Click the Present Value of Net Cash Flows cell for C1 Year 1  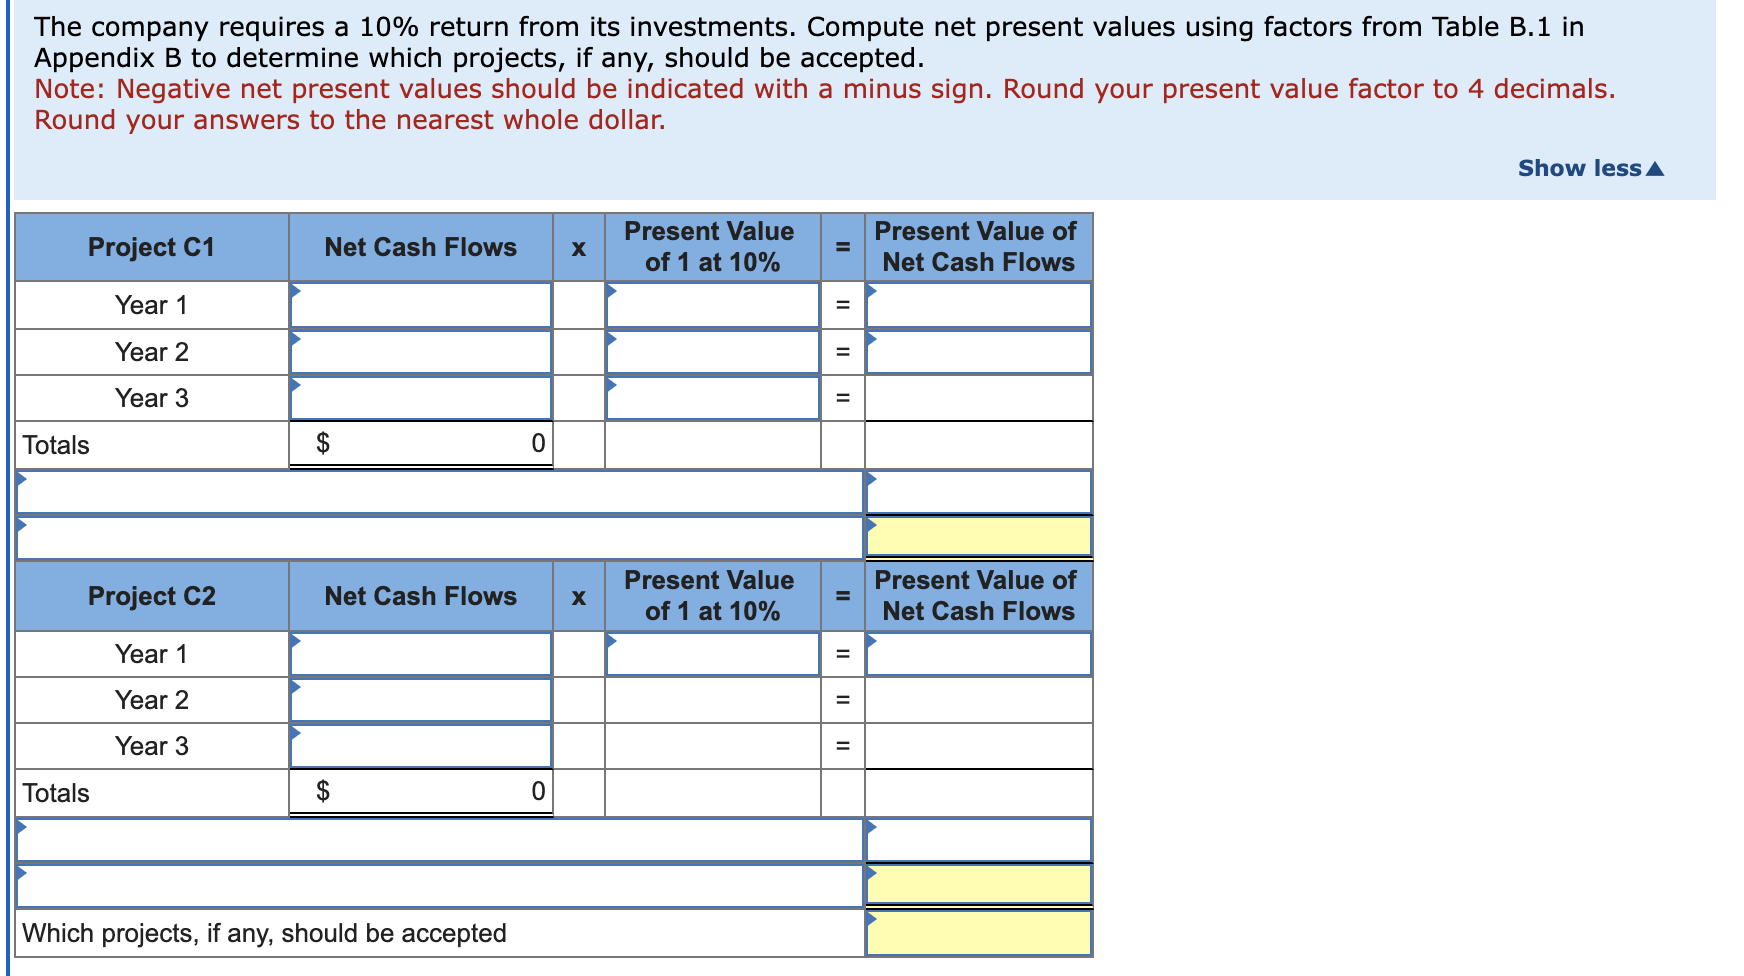click(x=977, y=305)
